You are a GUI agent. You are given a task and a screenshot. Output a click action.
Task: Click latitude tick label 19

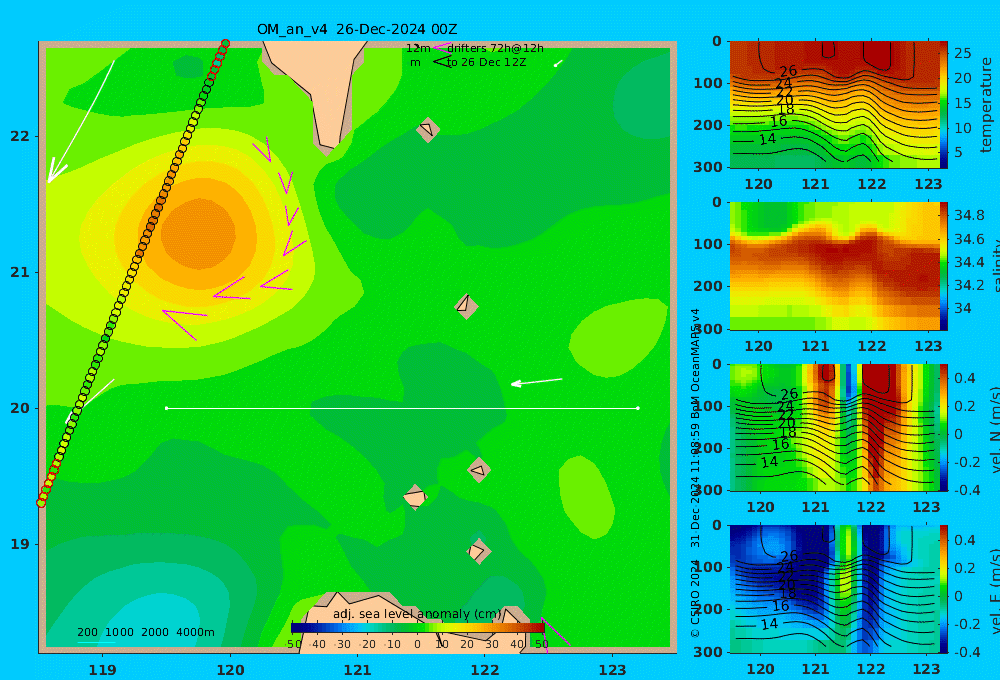coord(20,544)
